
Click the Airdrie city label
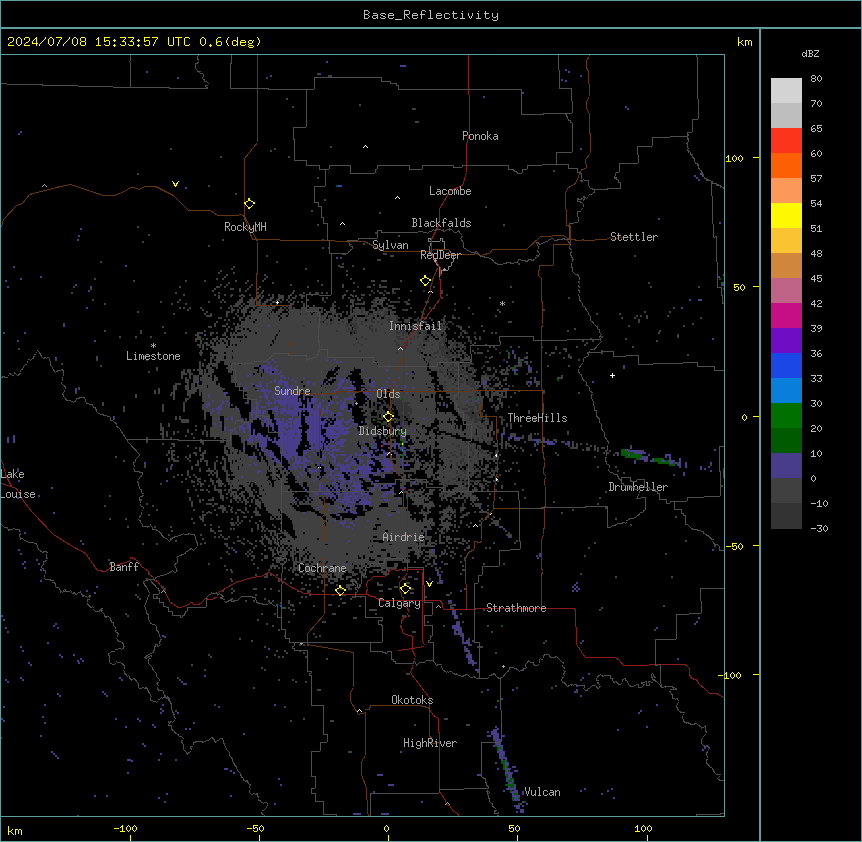(404, 537)
